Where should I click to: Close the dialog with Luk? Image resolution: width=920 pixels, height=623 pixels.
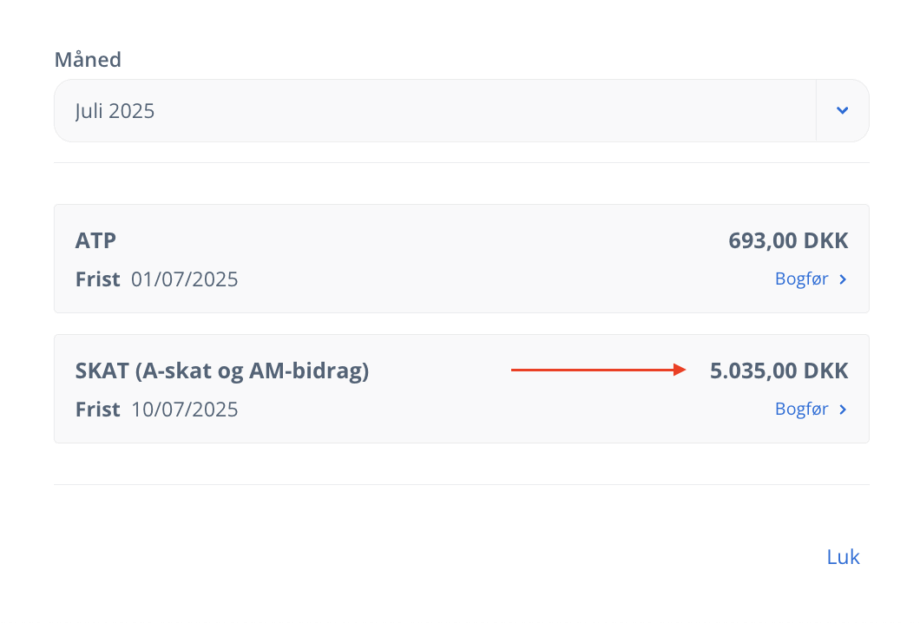843,557
